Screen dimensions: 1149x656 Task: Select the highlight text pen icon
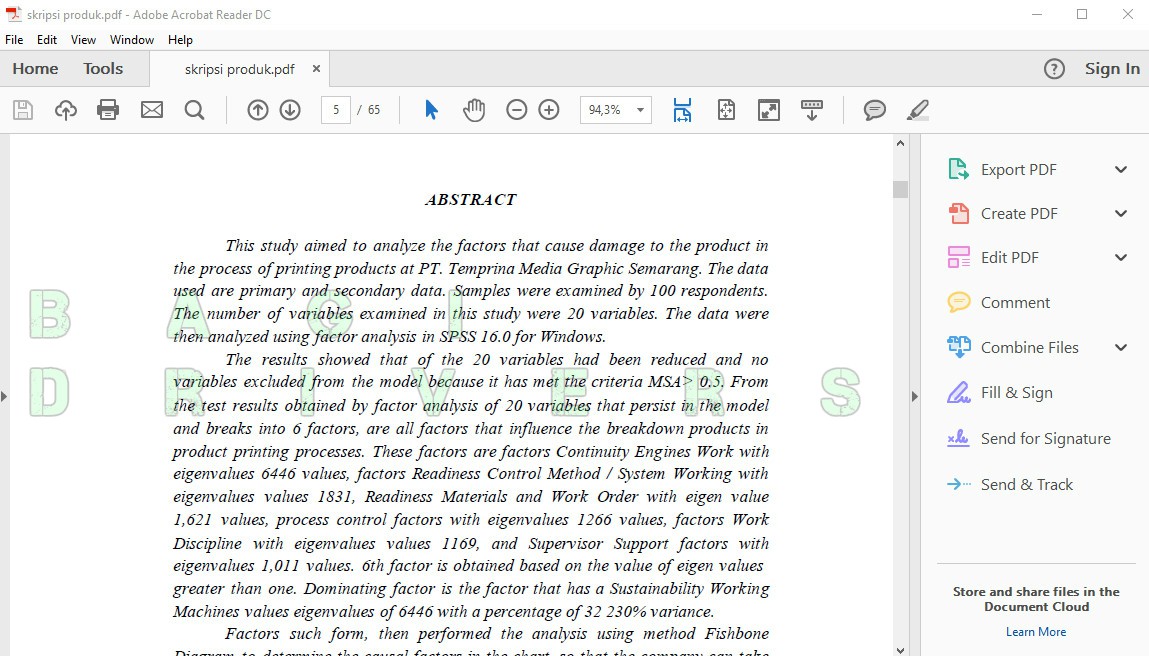917,110
